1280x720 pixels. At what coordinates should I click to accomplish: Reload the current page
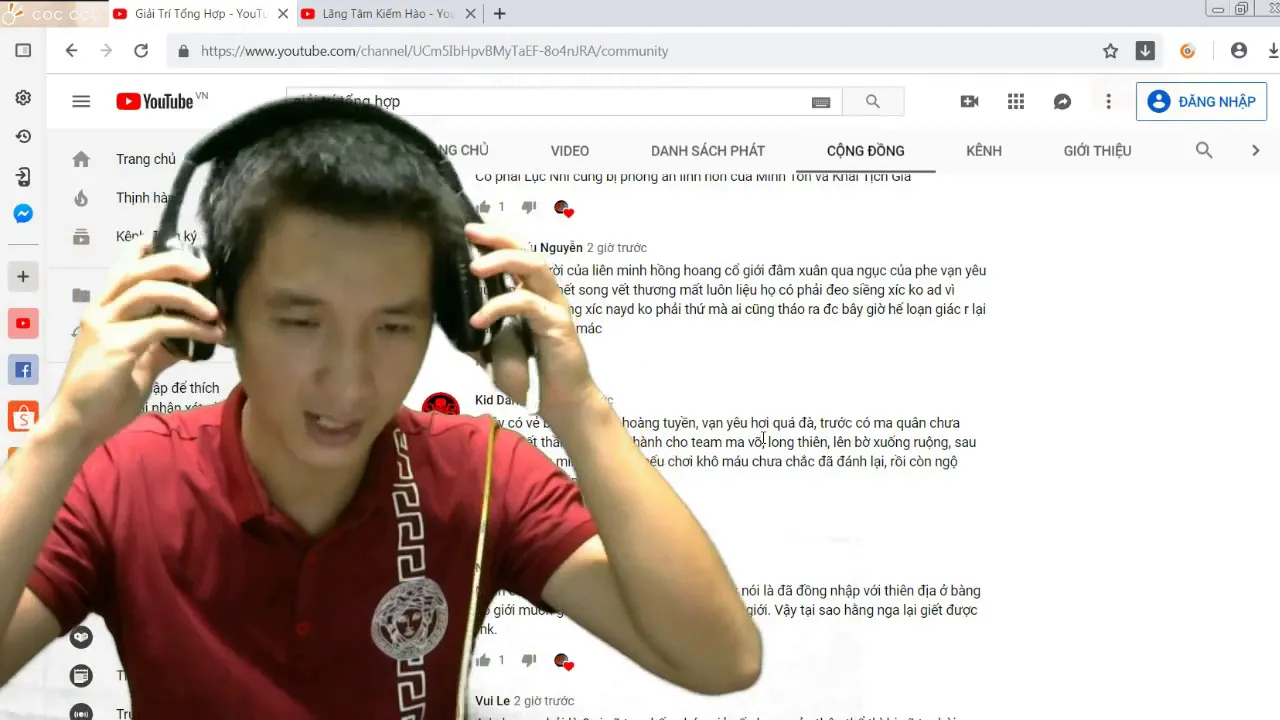pos(141,51)
